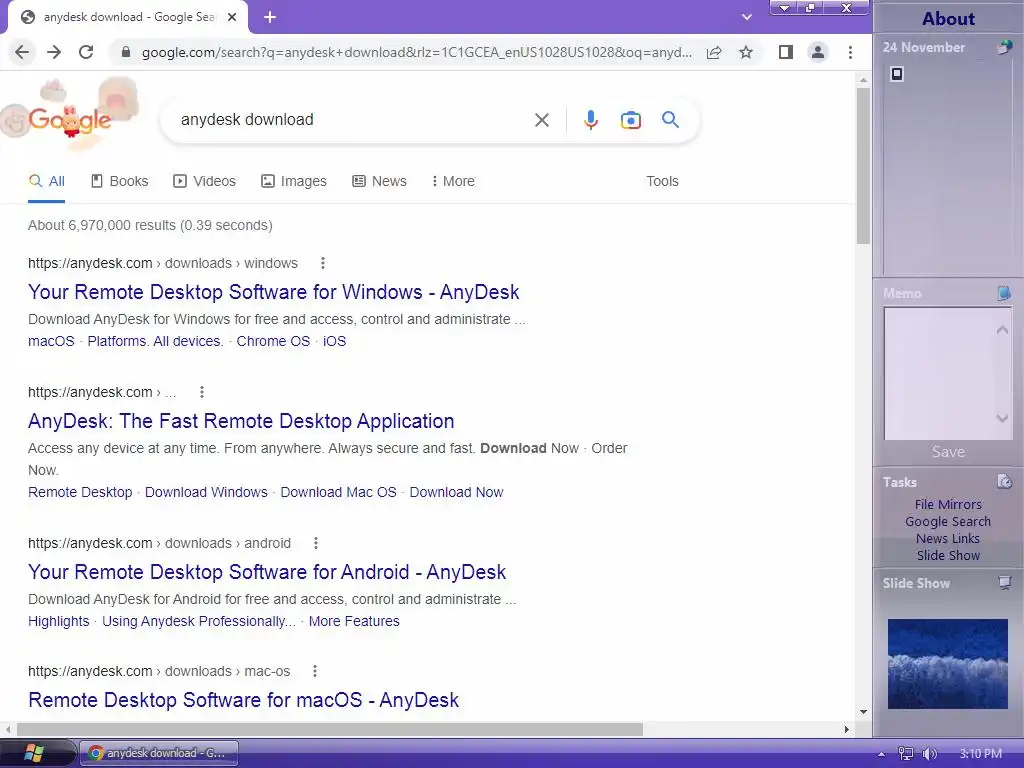
Task: Clear the search box with the X
Action: click(541, 120)
